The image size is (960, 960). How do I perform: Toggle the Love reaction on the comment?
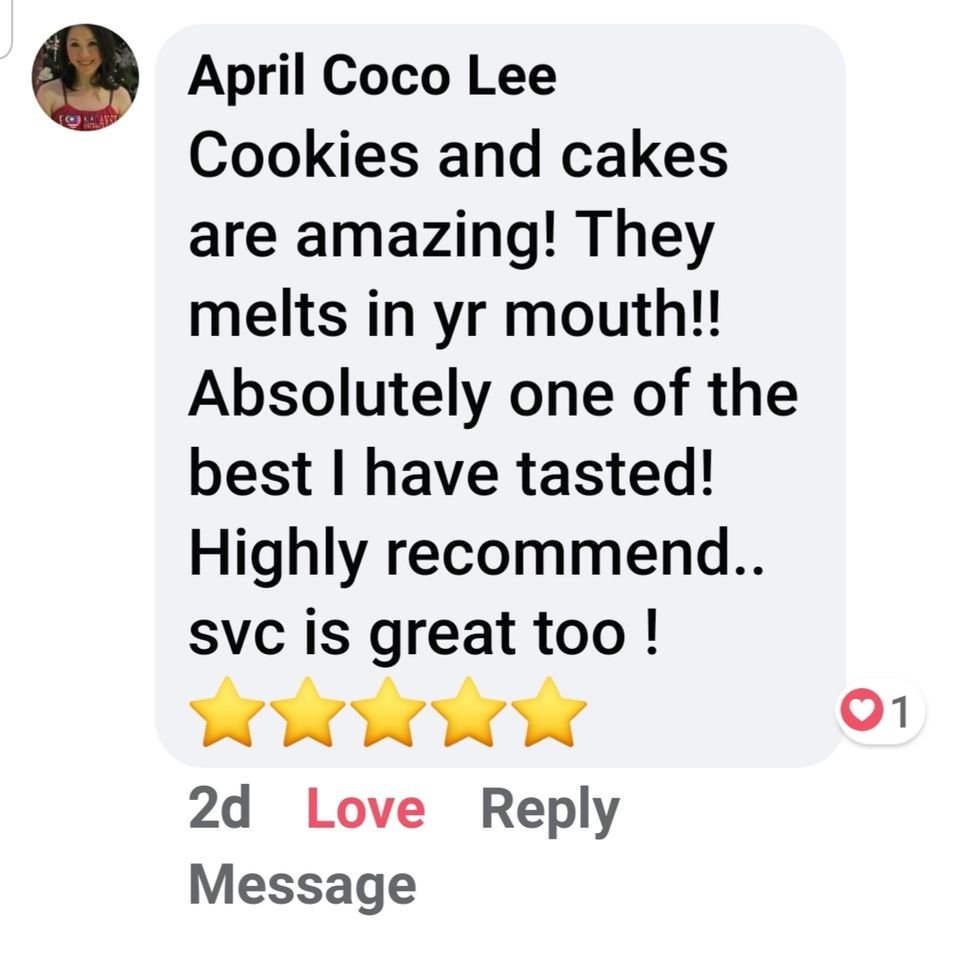[366, 808]
